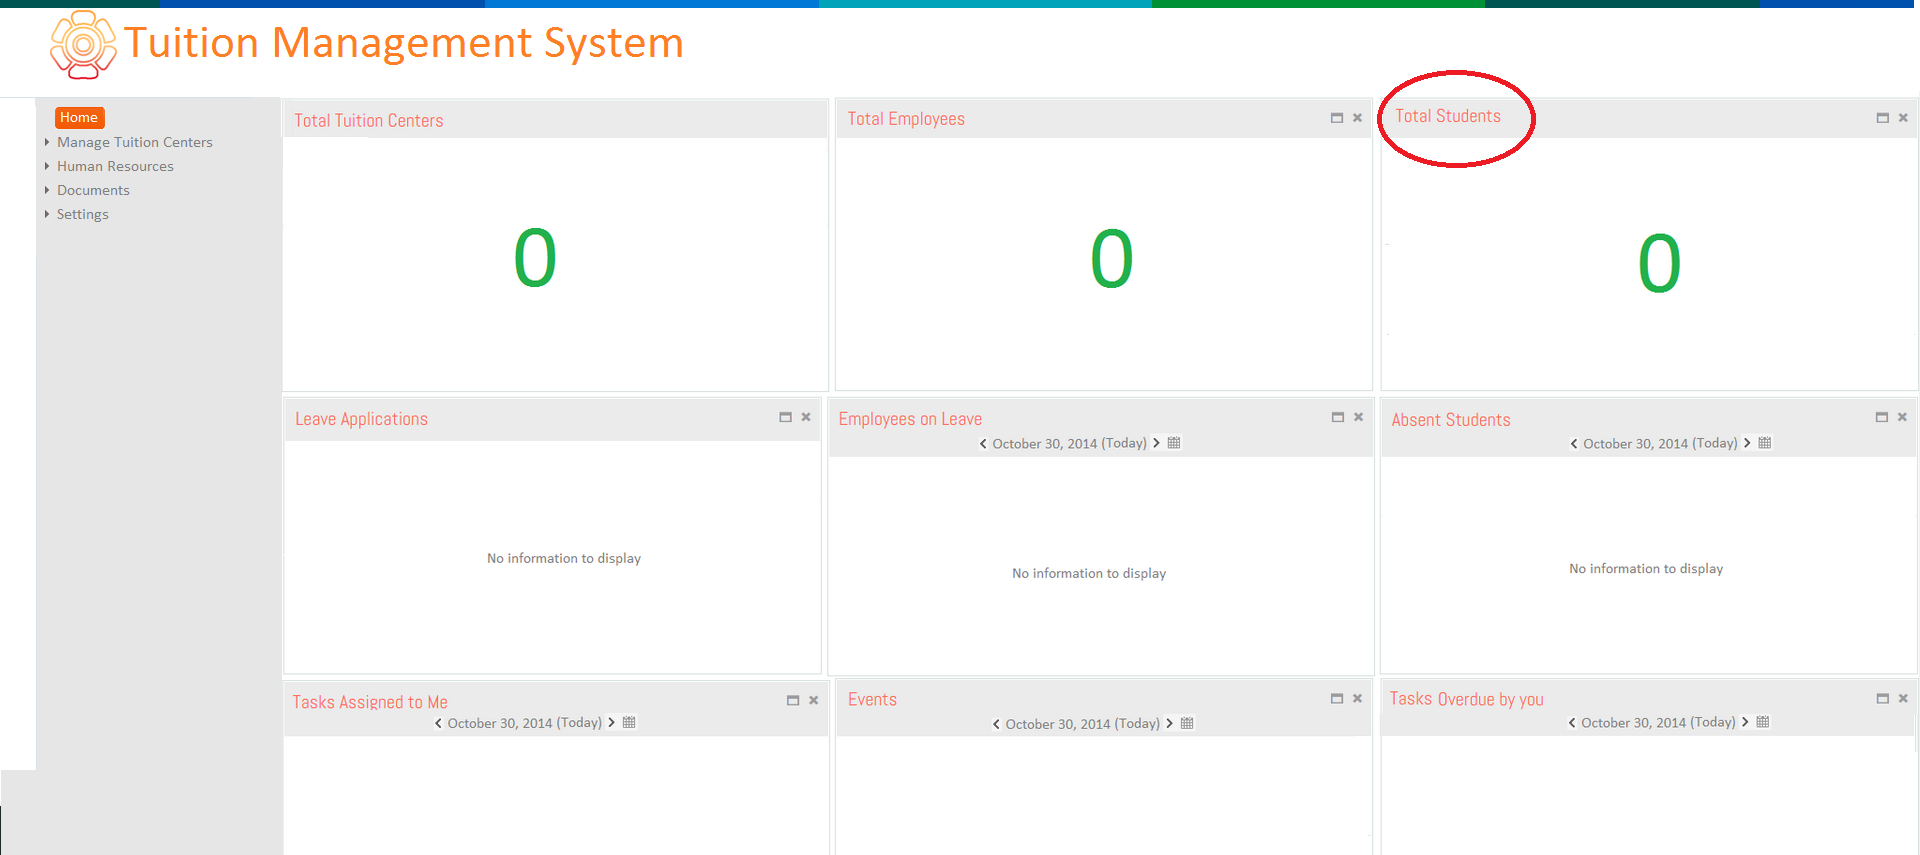Go to next day in Employees on Leave
Image resolution: width=1920 pixels, height=855 pixels.
click(1157, 443)
